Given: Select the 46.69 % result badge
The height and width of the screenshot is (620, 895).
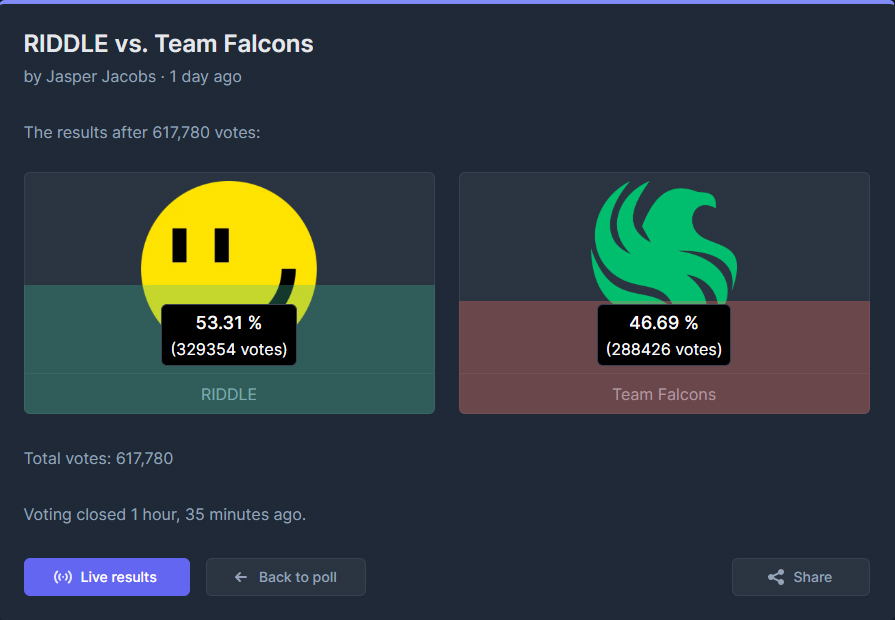Looking at the screenshot, I should [x=664, y=335].
